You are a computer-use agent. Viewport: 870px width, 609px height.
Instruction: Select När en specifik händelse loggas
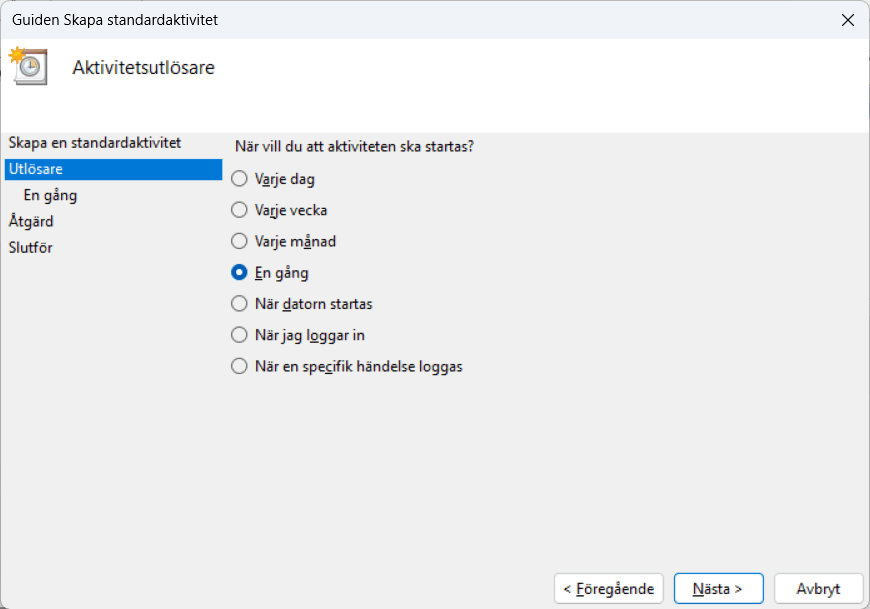click(x=239, y=366)
